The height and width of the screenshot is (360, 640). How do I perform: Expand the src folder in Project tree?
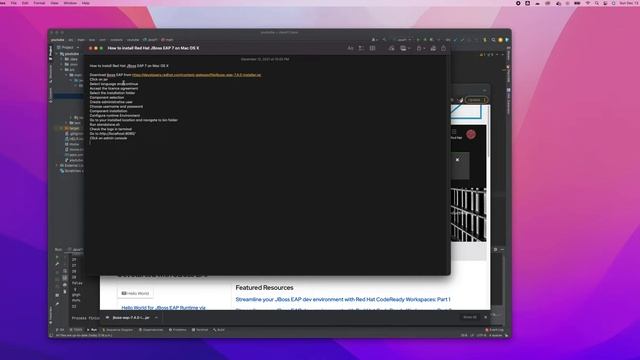(62, 70)
